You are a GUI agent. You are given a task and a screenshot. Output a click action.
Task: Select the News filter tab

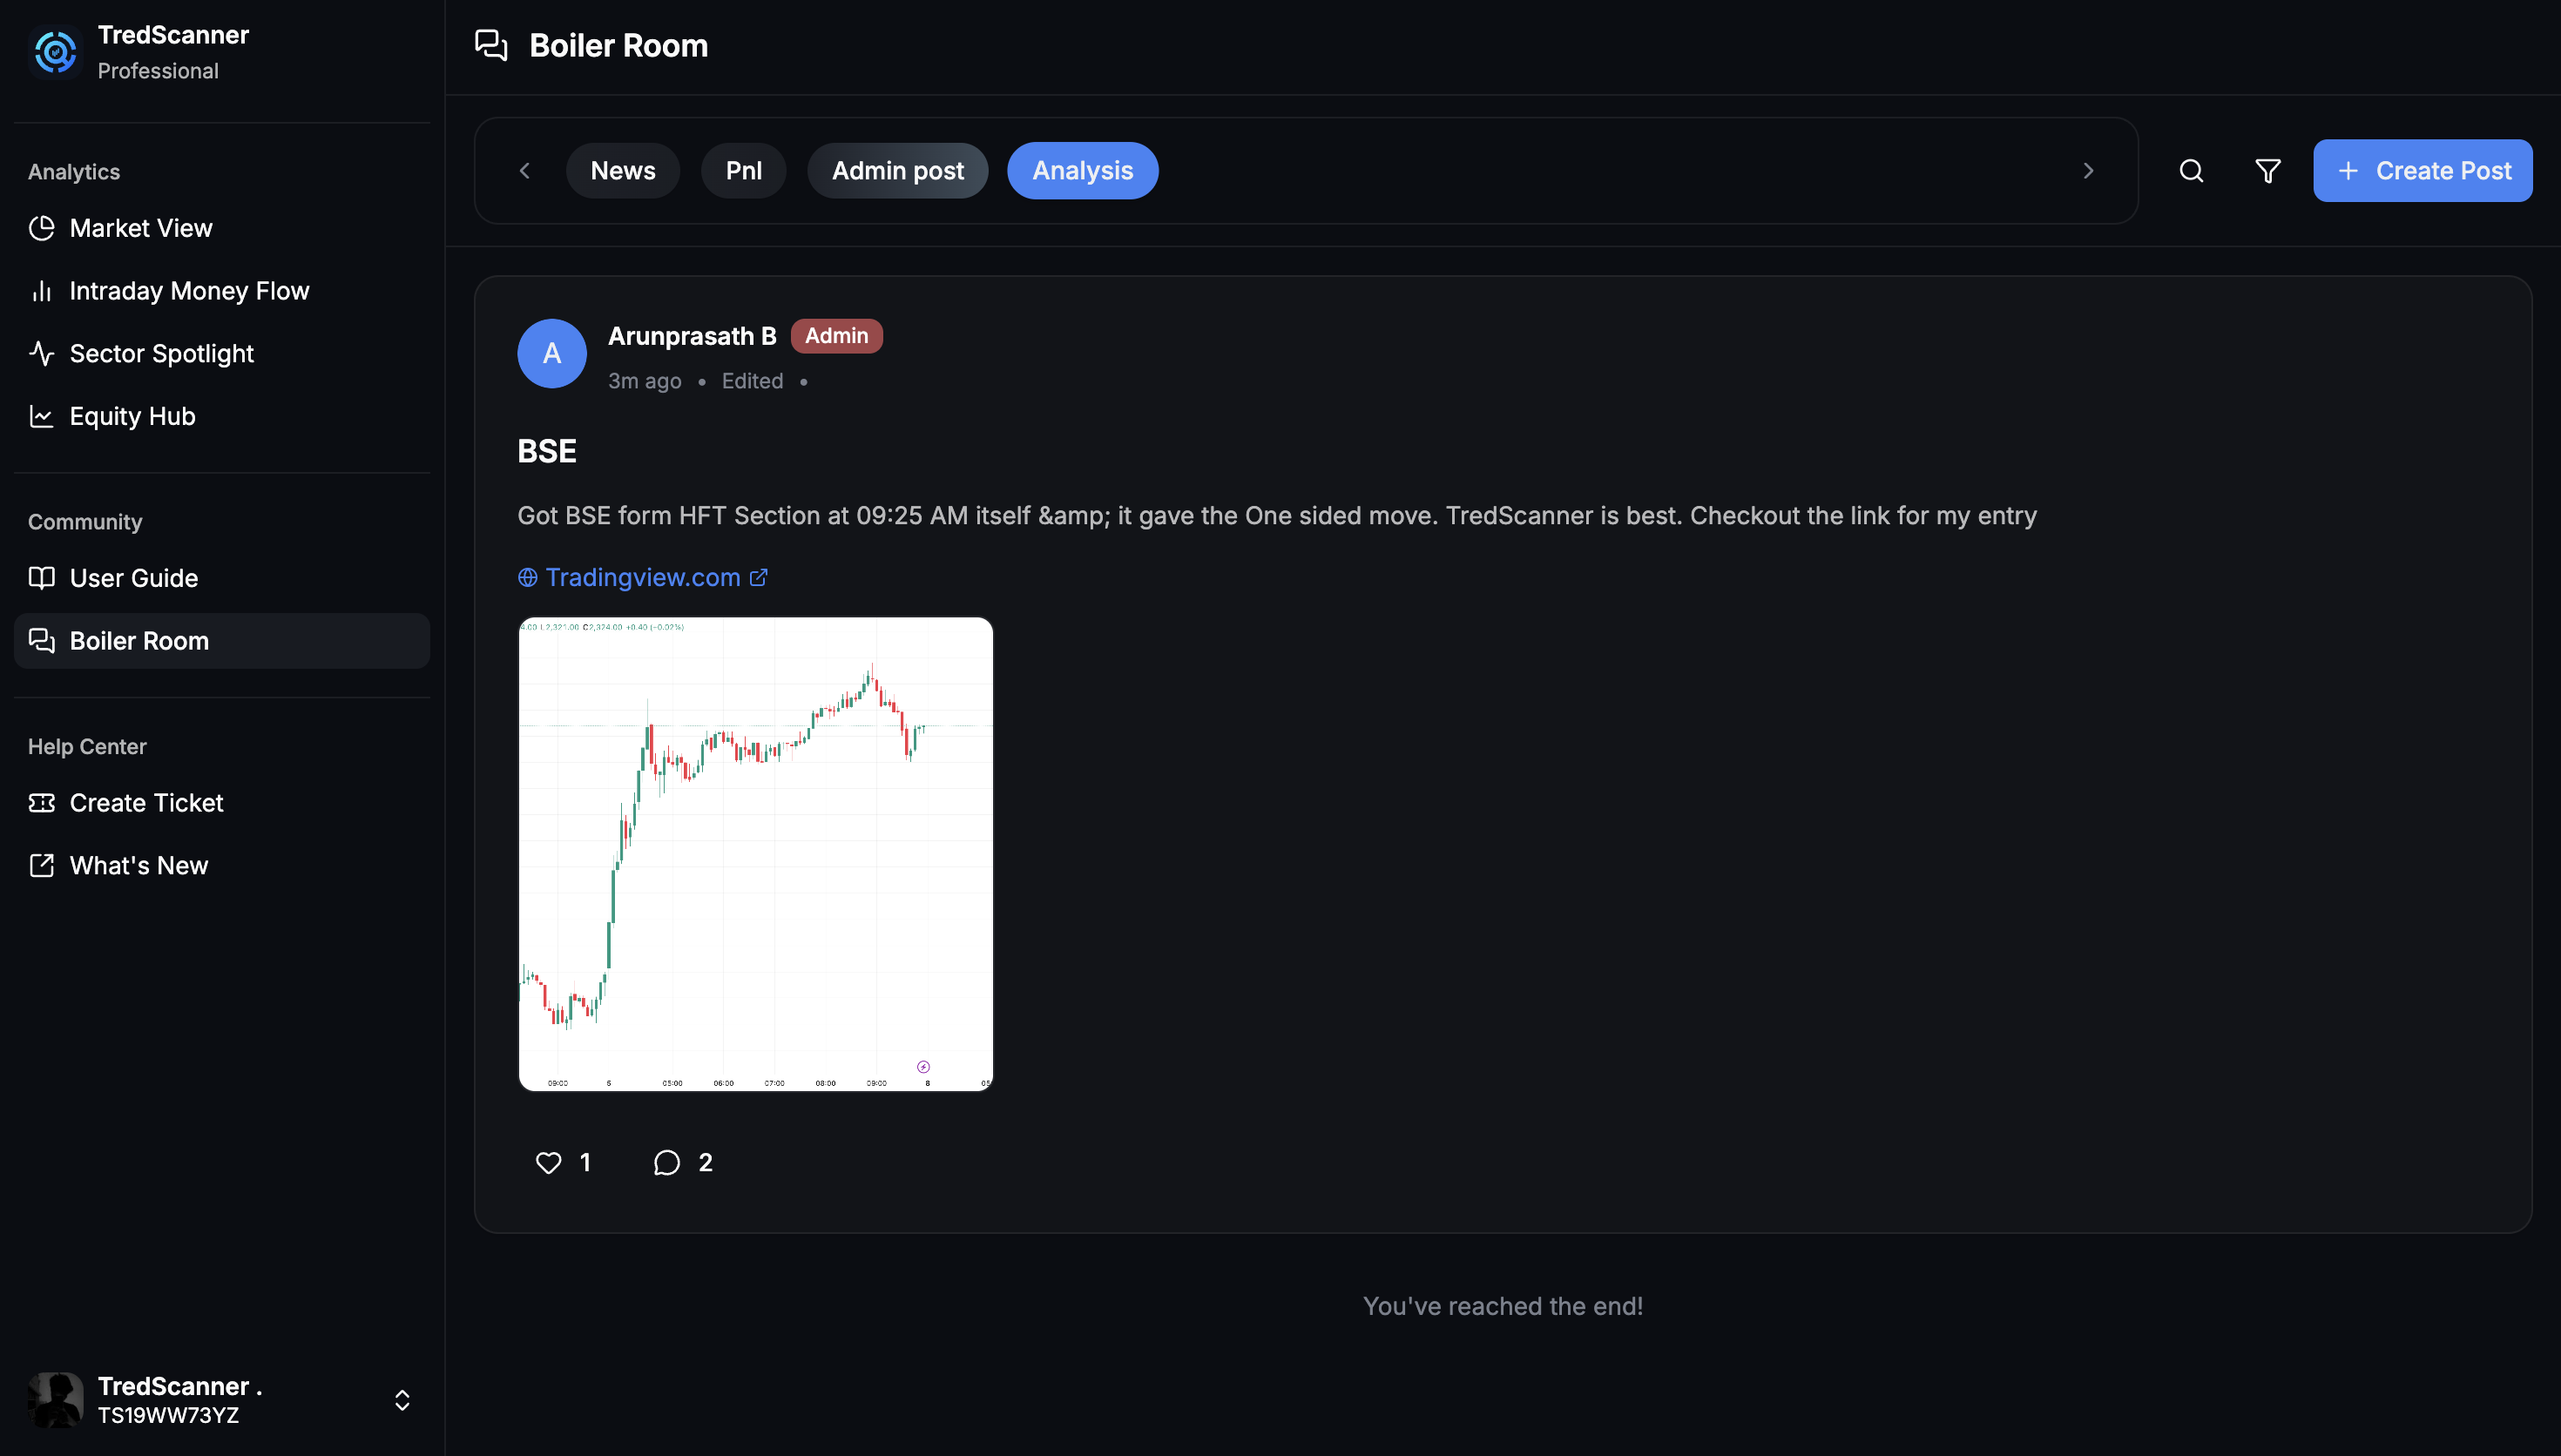622,171
